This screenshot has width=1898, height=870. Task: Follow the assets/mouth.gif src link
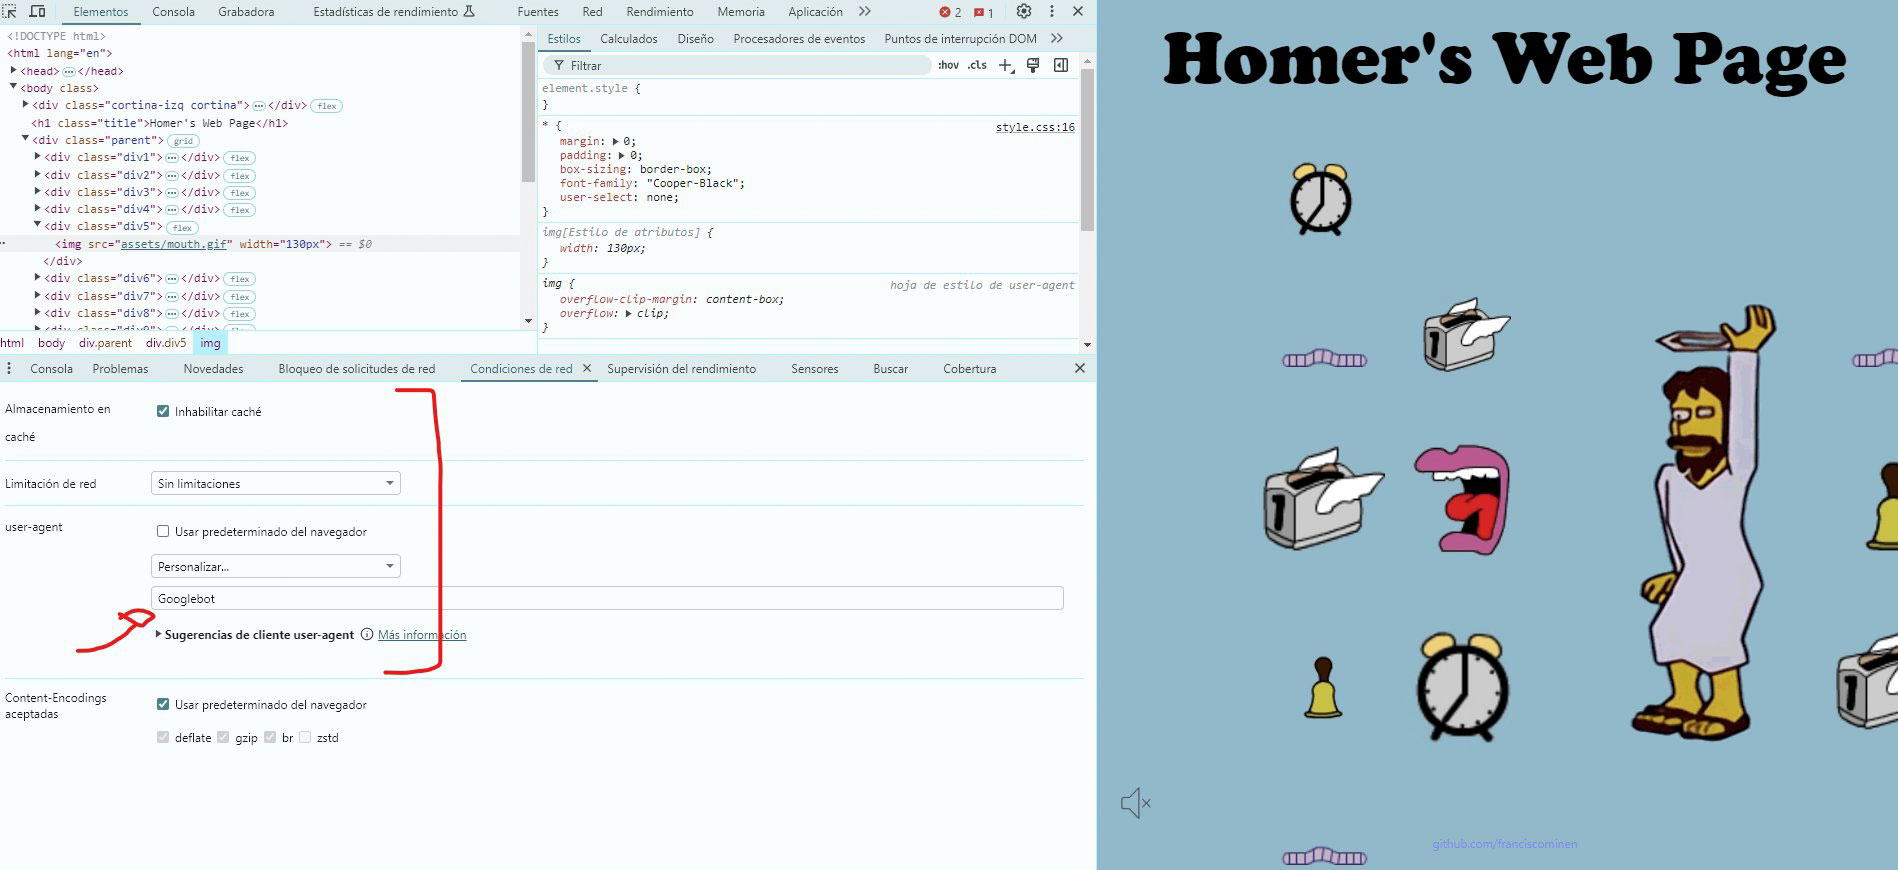click(x=176, y=244)
